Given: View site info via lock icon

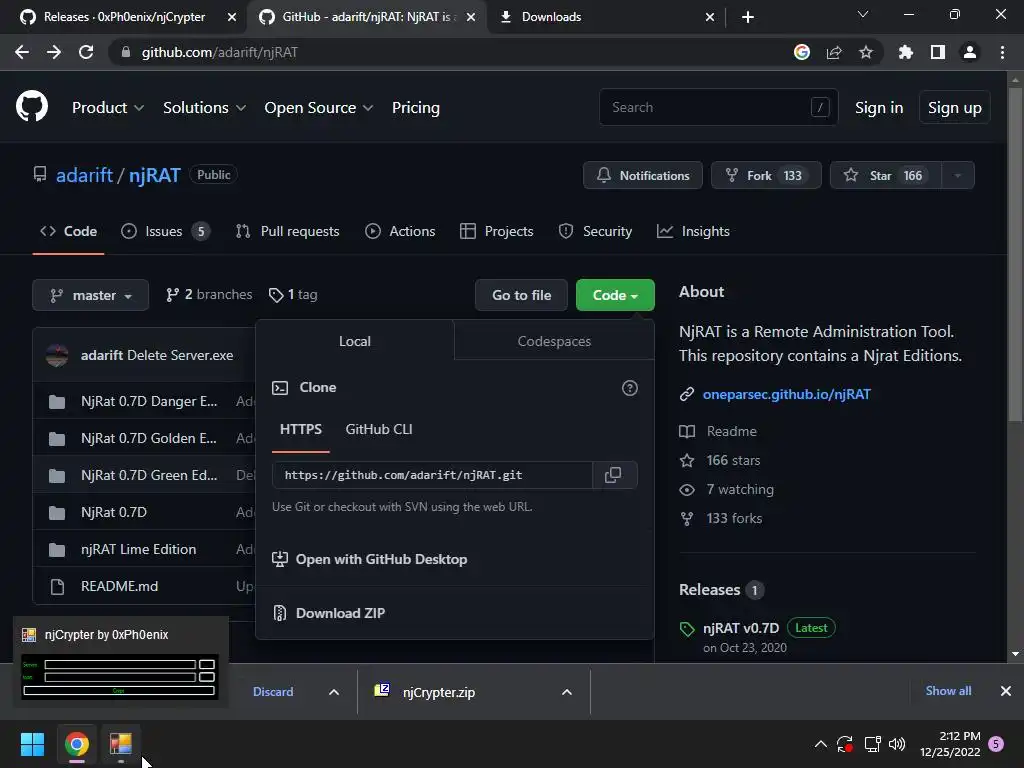Looking at the screenshot, I should coord(126,52).
